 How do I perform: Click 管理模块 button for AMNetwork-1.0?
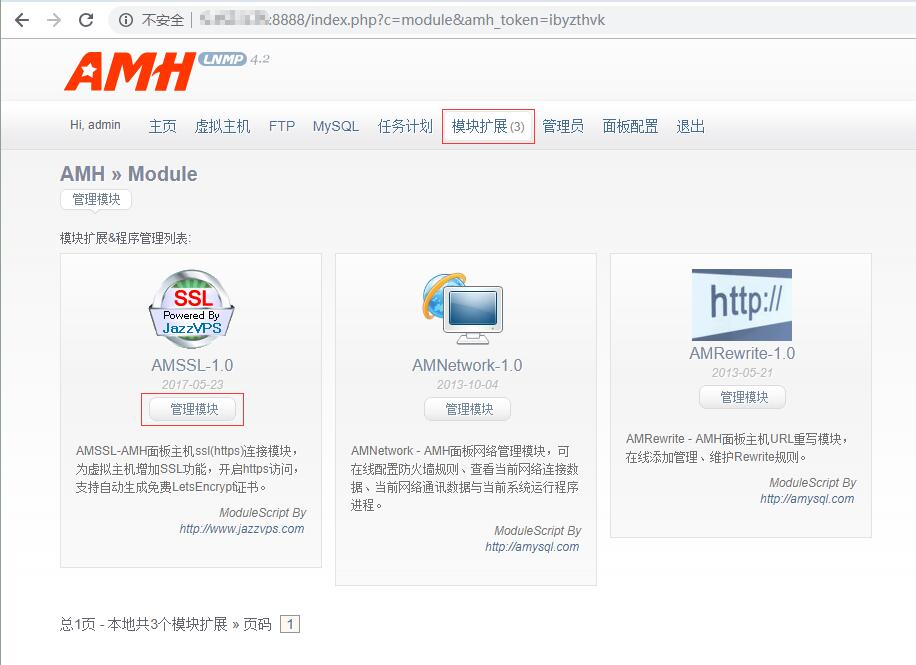pyautogui.click(x=467, y=409)
